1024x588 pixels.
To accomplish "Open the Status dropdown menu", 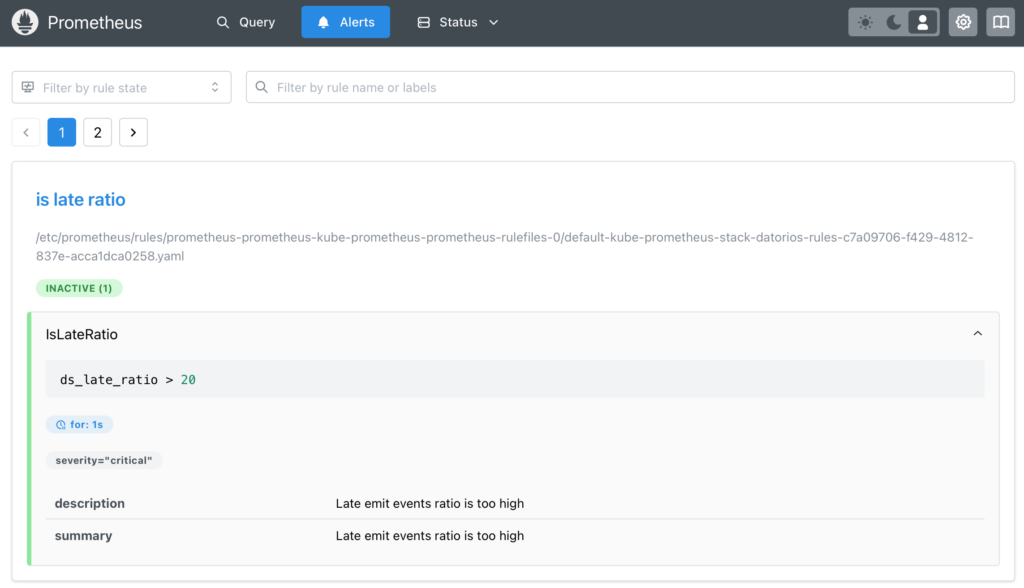I will [457, 22].
